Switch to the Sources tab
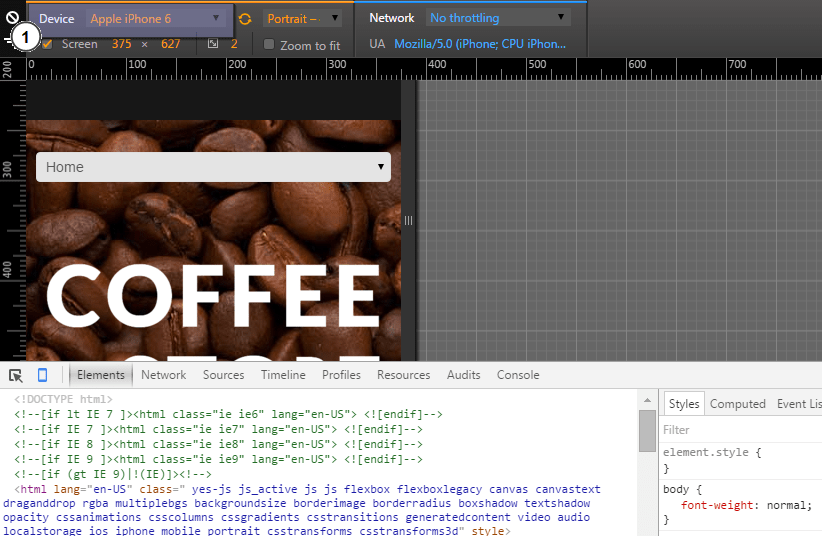Image resolution: width=822 pixels, height=536 pixels. point(223,375)
